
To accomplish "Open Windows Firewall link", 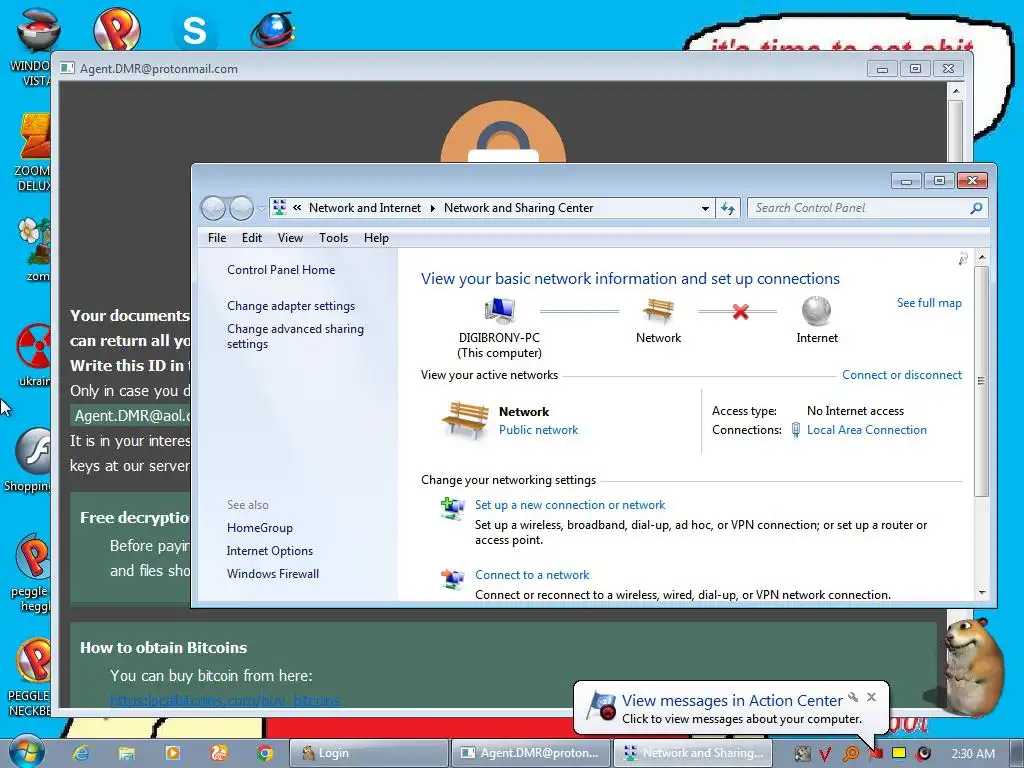I will [272, 573].
